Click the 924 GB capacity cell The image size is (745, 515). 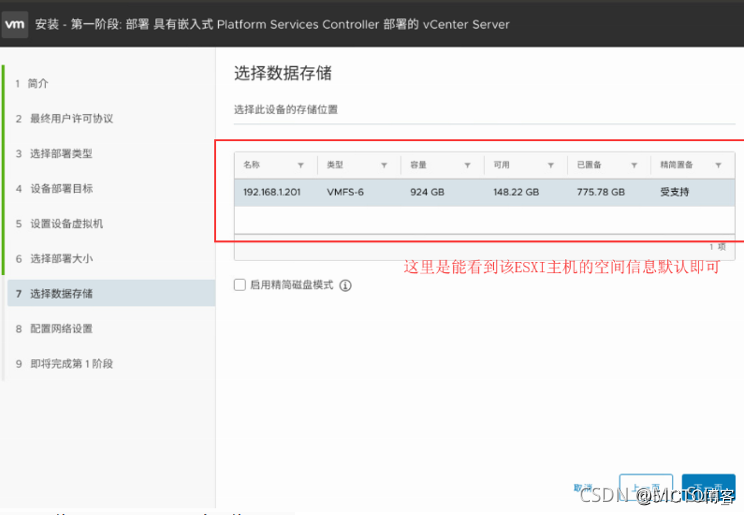(x=427, y=192)
